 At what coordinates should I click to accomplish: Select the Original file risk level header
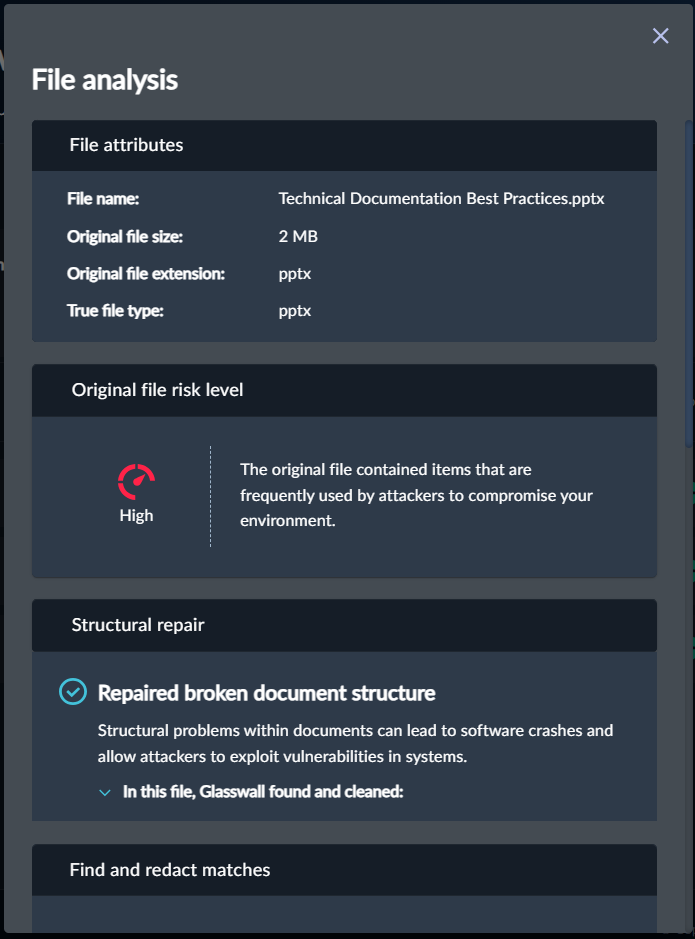tap(157, 390)
